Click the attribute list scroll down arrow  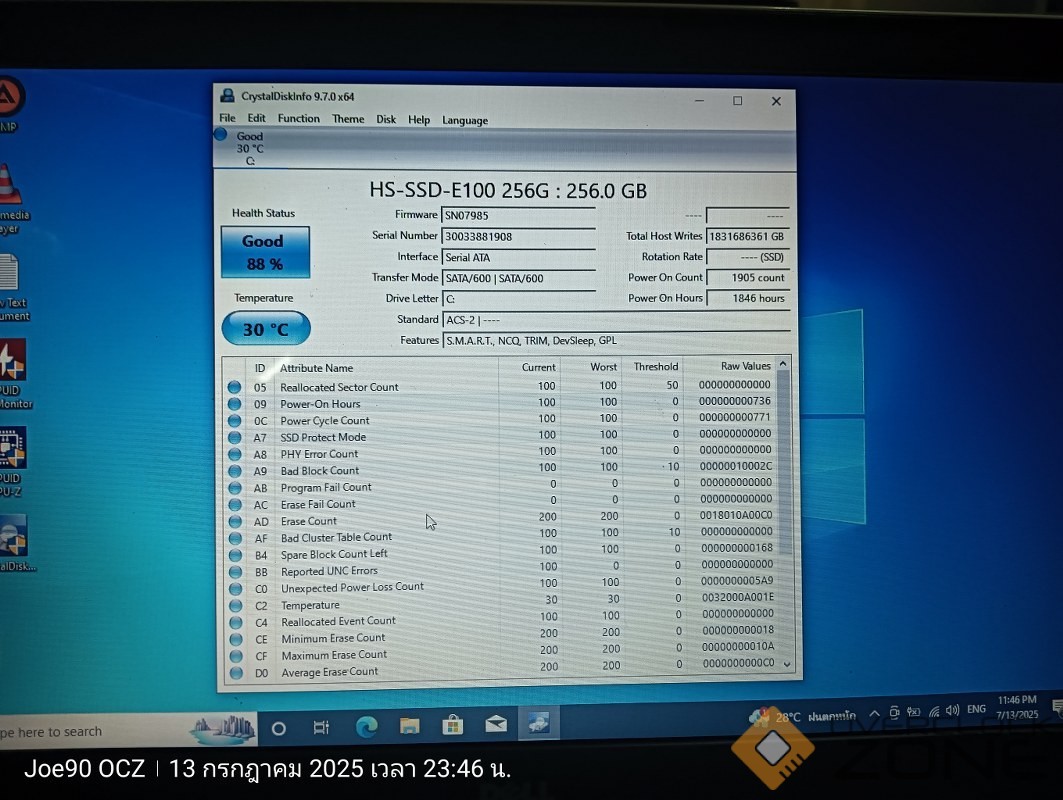[x=787, y=664]
